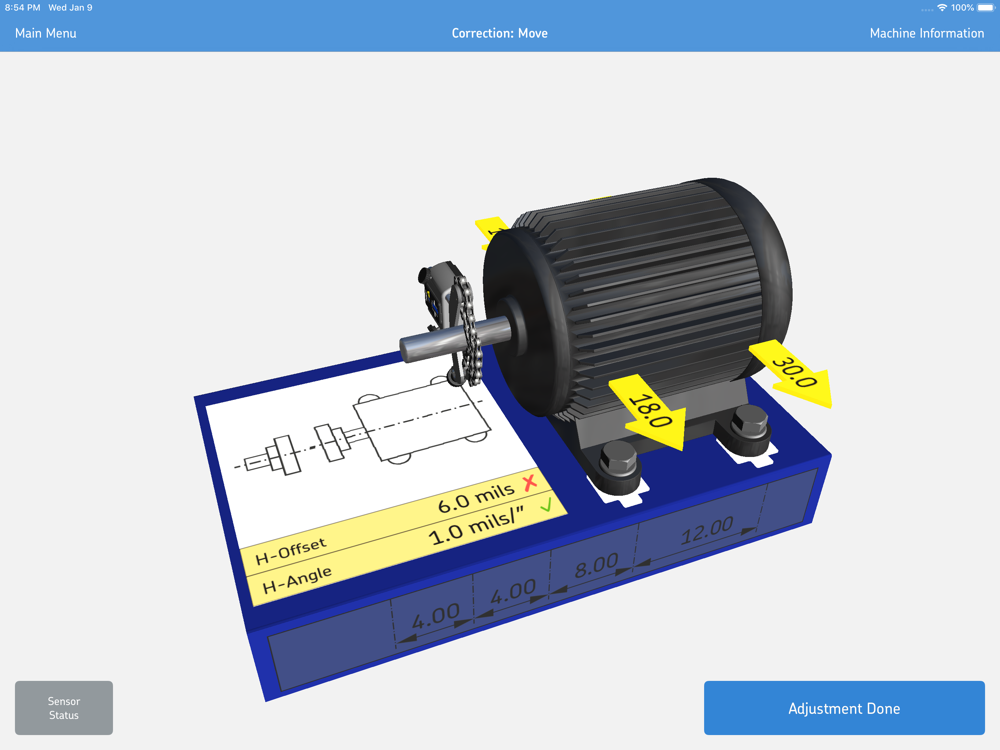1000x750 pixels.
Task: Tap the Adjustment Done button
Action: tap(844, 708)
